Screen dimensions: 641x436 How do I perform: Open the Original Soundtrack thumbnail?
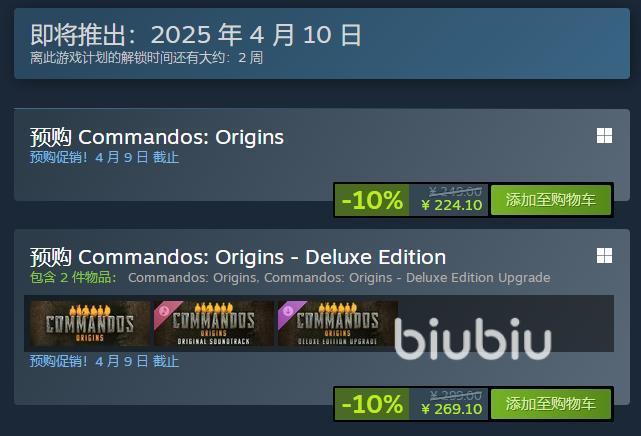214,324
